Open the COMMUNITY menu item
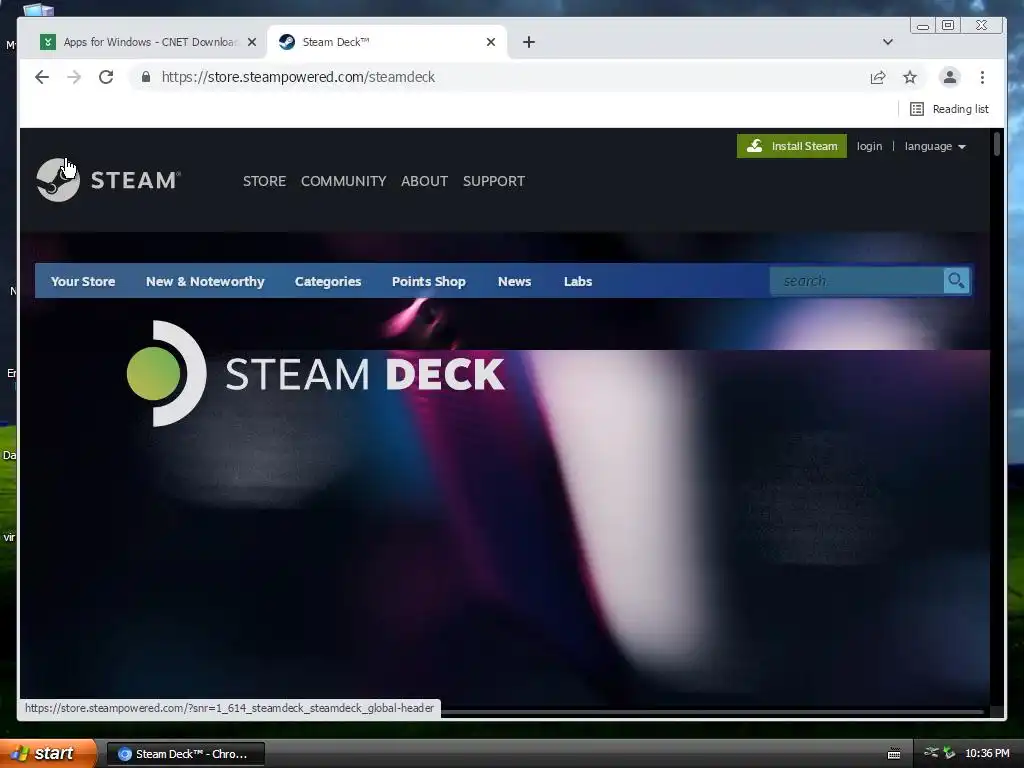Viewport: 1024px width, 768px height. 344,181
